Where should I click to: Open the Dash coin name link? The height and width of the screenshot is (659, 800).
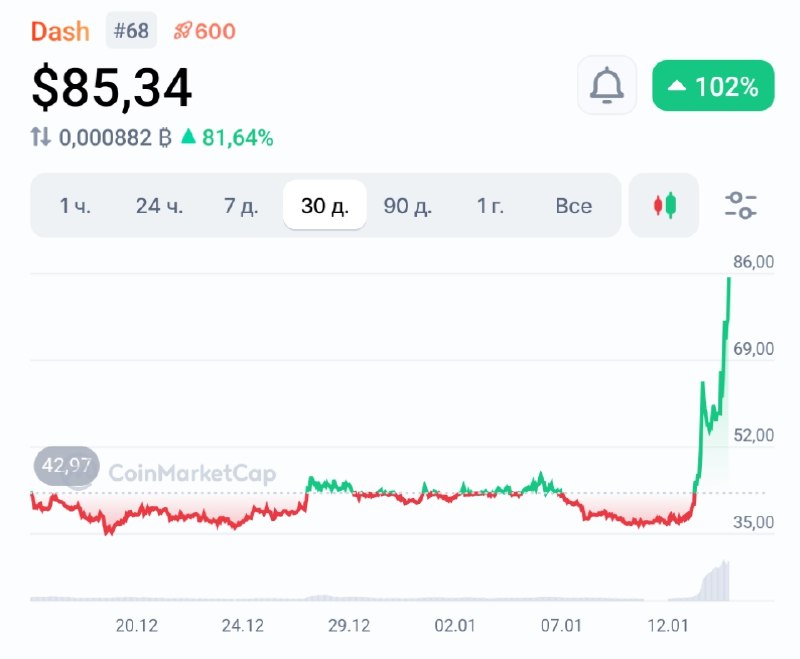pyautogui.click(x=60, y=32)
